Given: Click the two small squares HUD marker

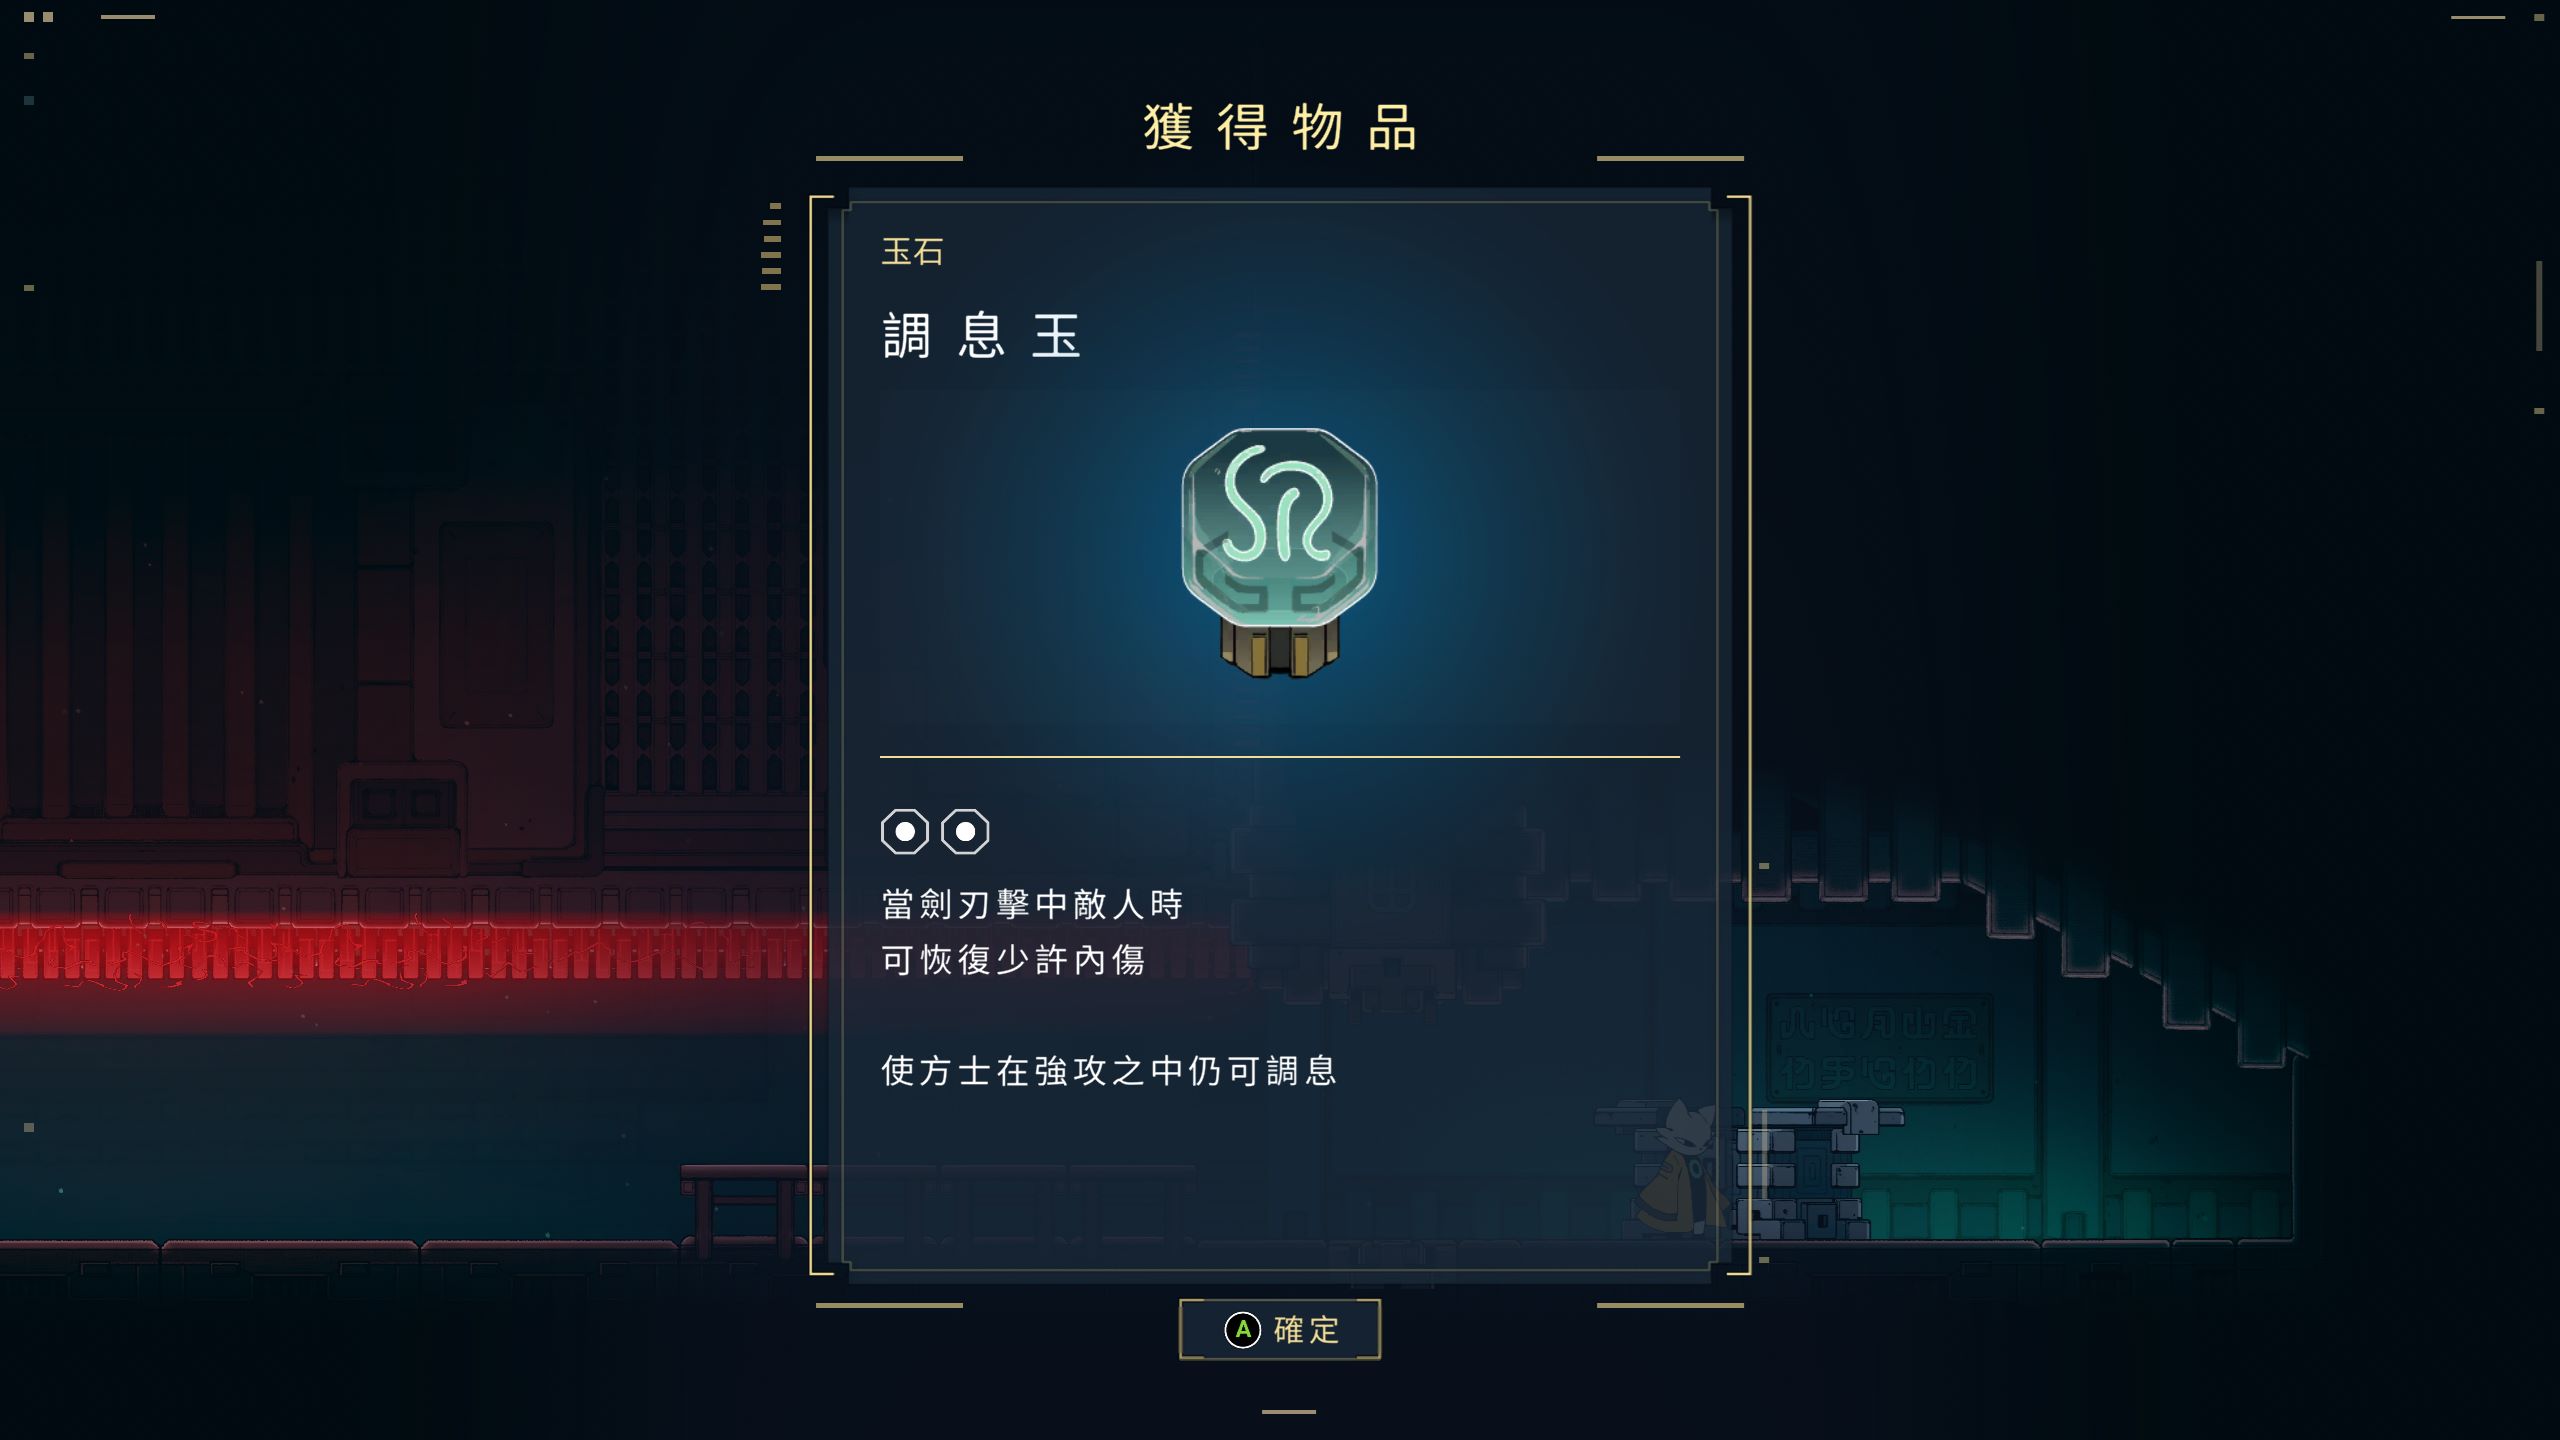Looking at the screenshot, I should click(x=38, y=17).
